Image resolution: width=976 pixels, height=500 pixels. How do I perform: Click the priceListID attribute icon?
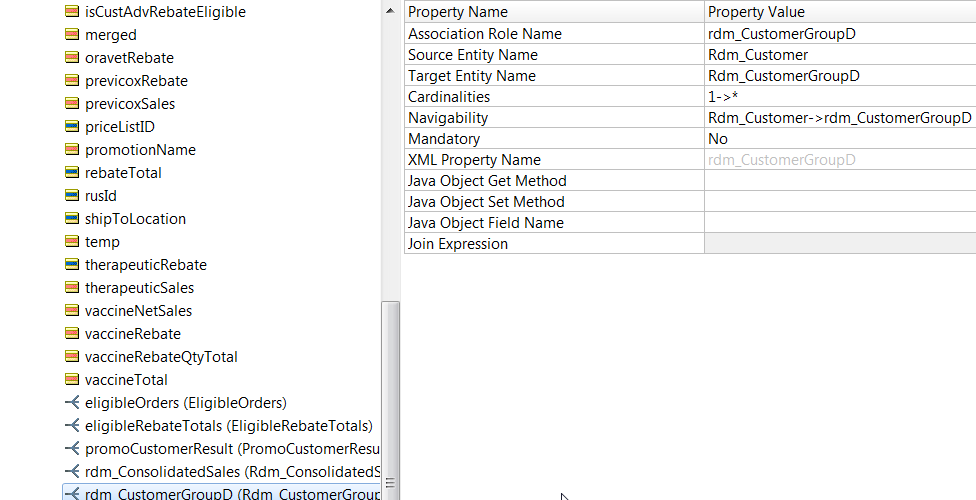click(x=72, y=126)
